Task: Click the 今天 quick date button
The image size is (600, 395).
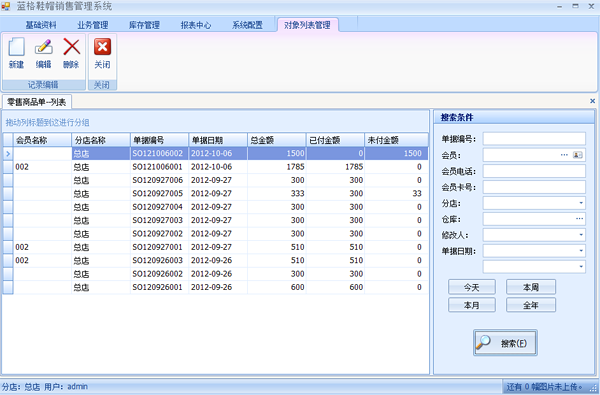Action: 471,287
